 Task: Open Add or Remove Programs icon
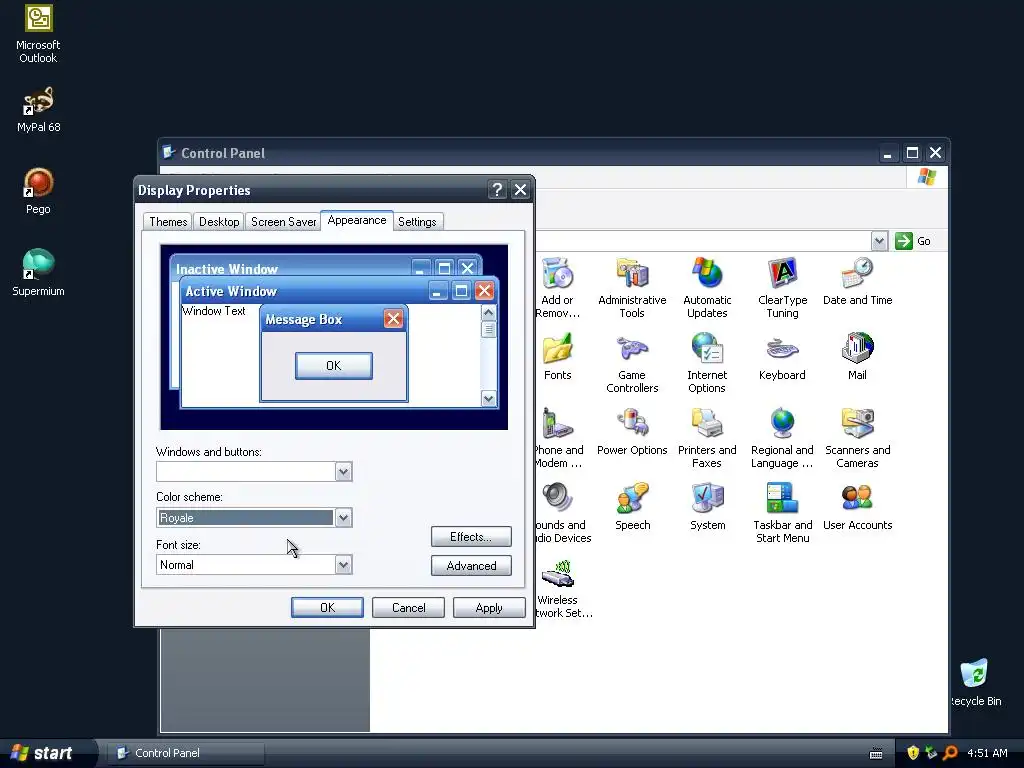(x=558, y=287)
